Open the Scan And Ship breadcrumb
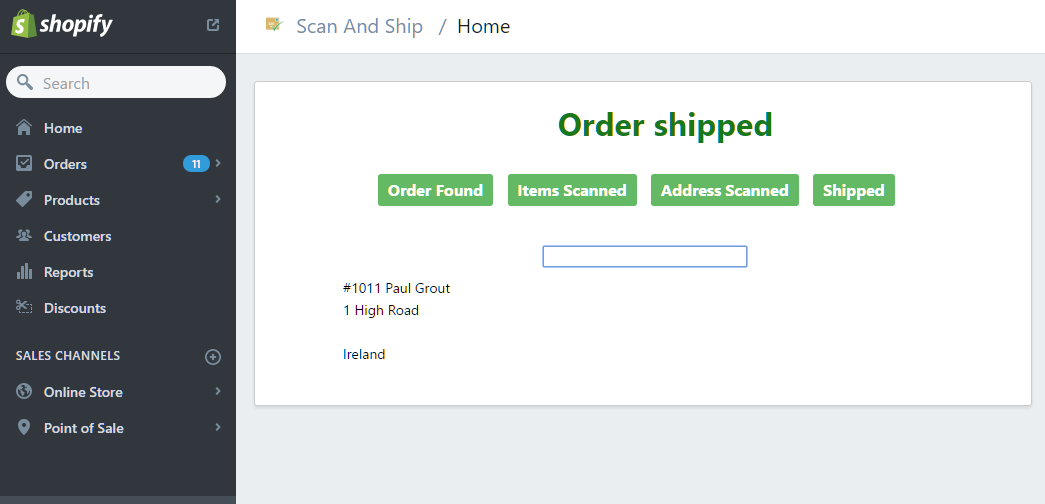 (x=359, y=26)
